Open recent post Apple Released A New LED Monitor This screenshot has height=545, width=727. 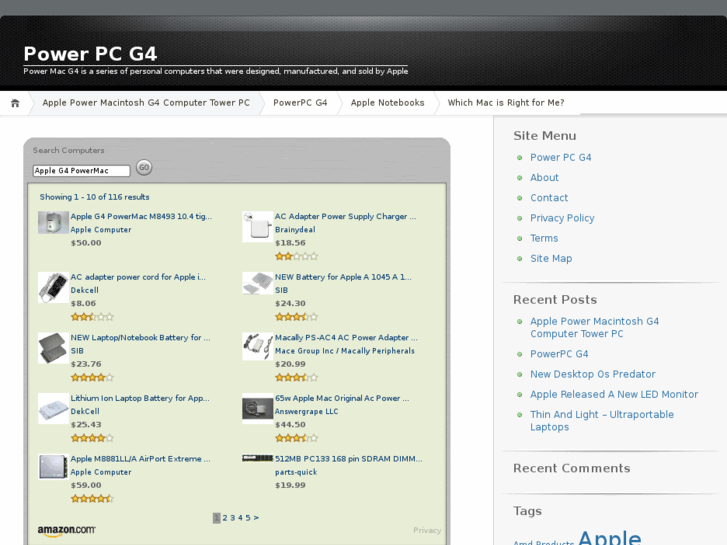coord(614,394)
